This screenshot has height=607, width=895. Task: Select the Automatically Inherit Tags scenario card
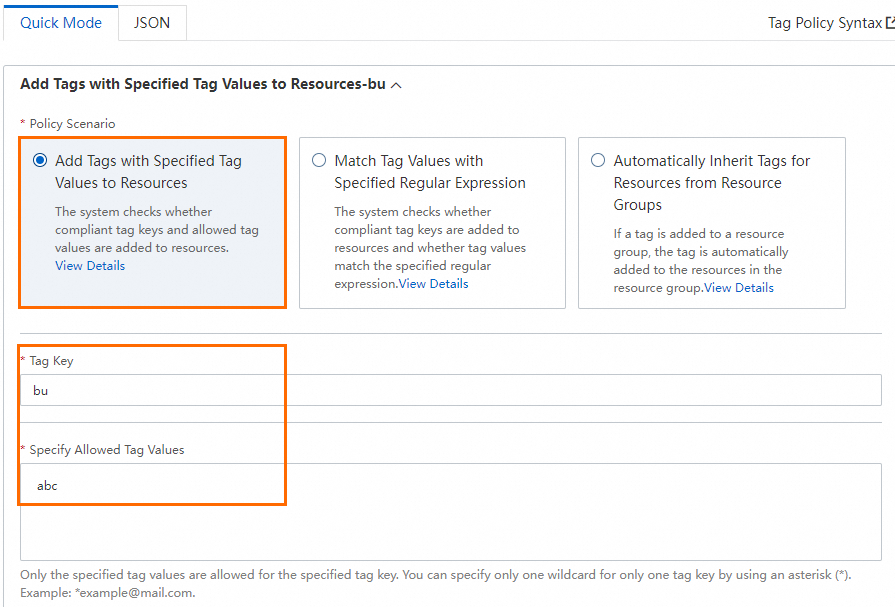click(x=711, y=222)
